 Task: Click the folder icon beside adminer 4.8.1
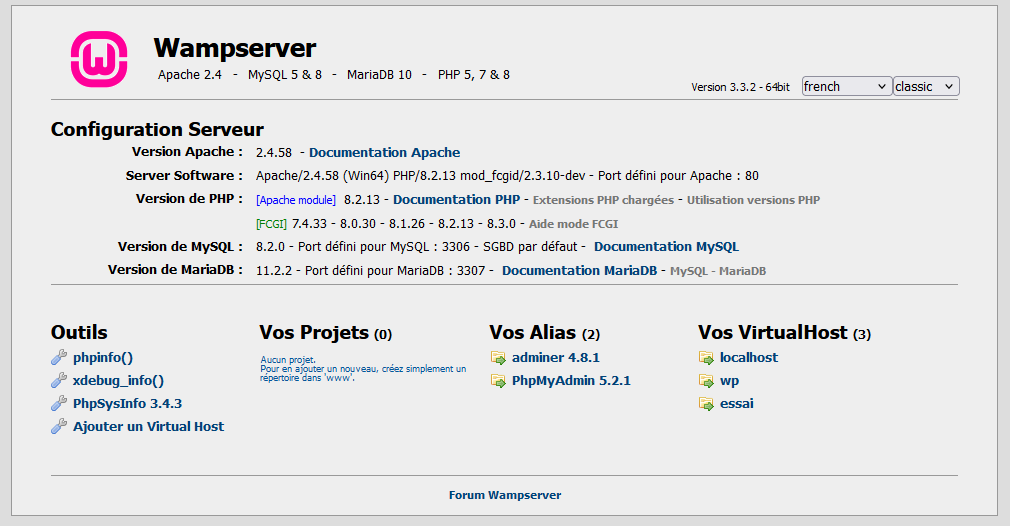(498, 357)
